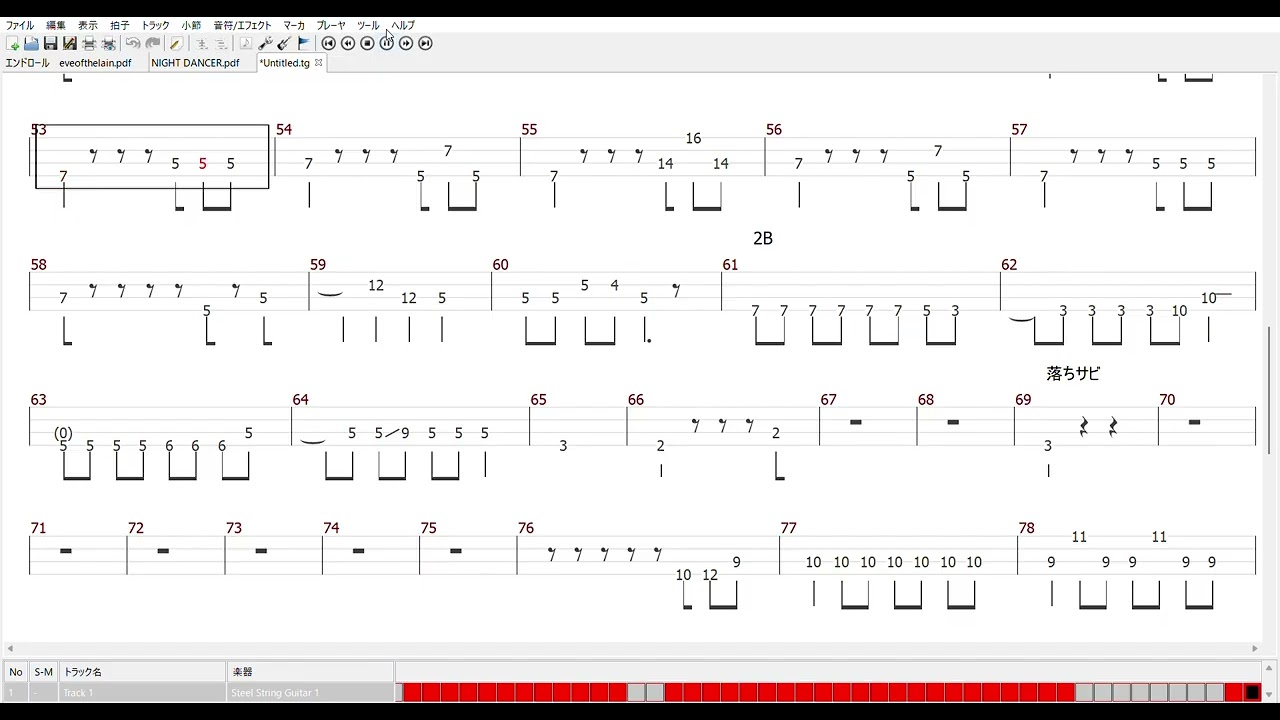Open the 拍子 menu
Screen dimensions: 1280x720
[x=120, y=25]
